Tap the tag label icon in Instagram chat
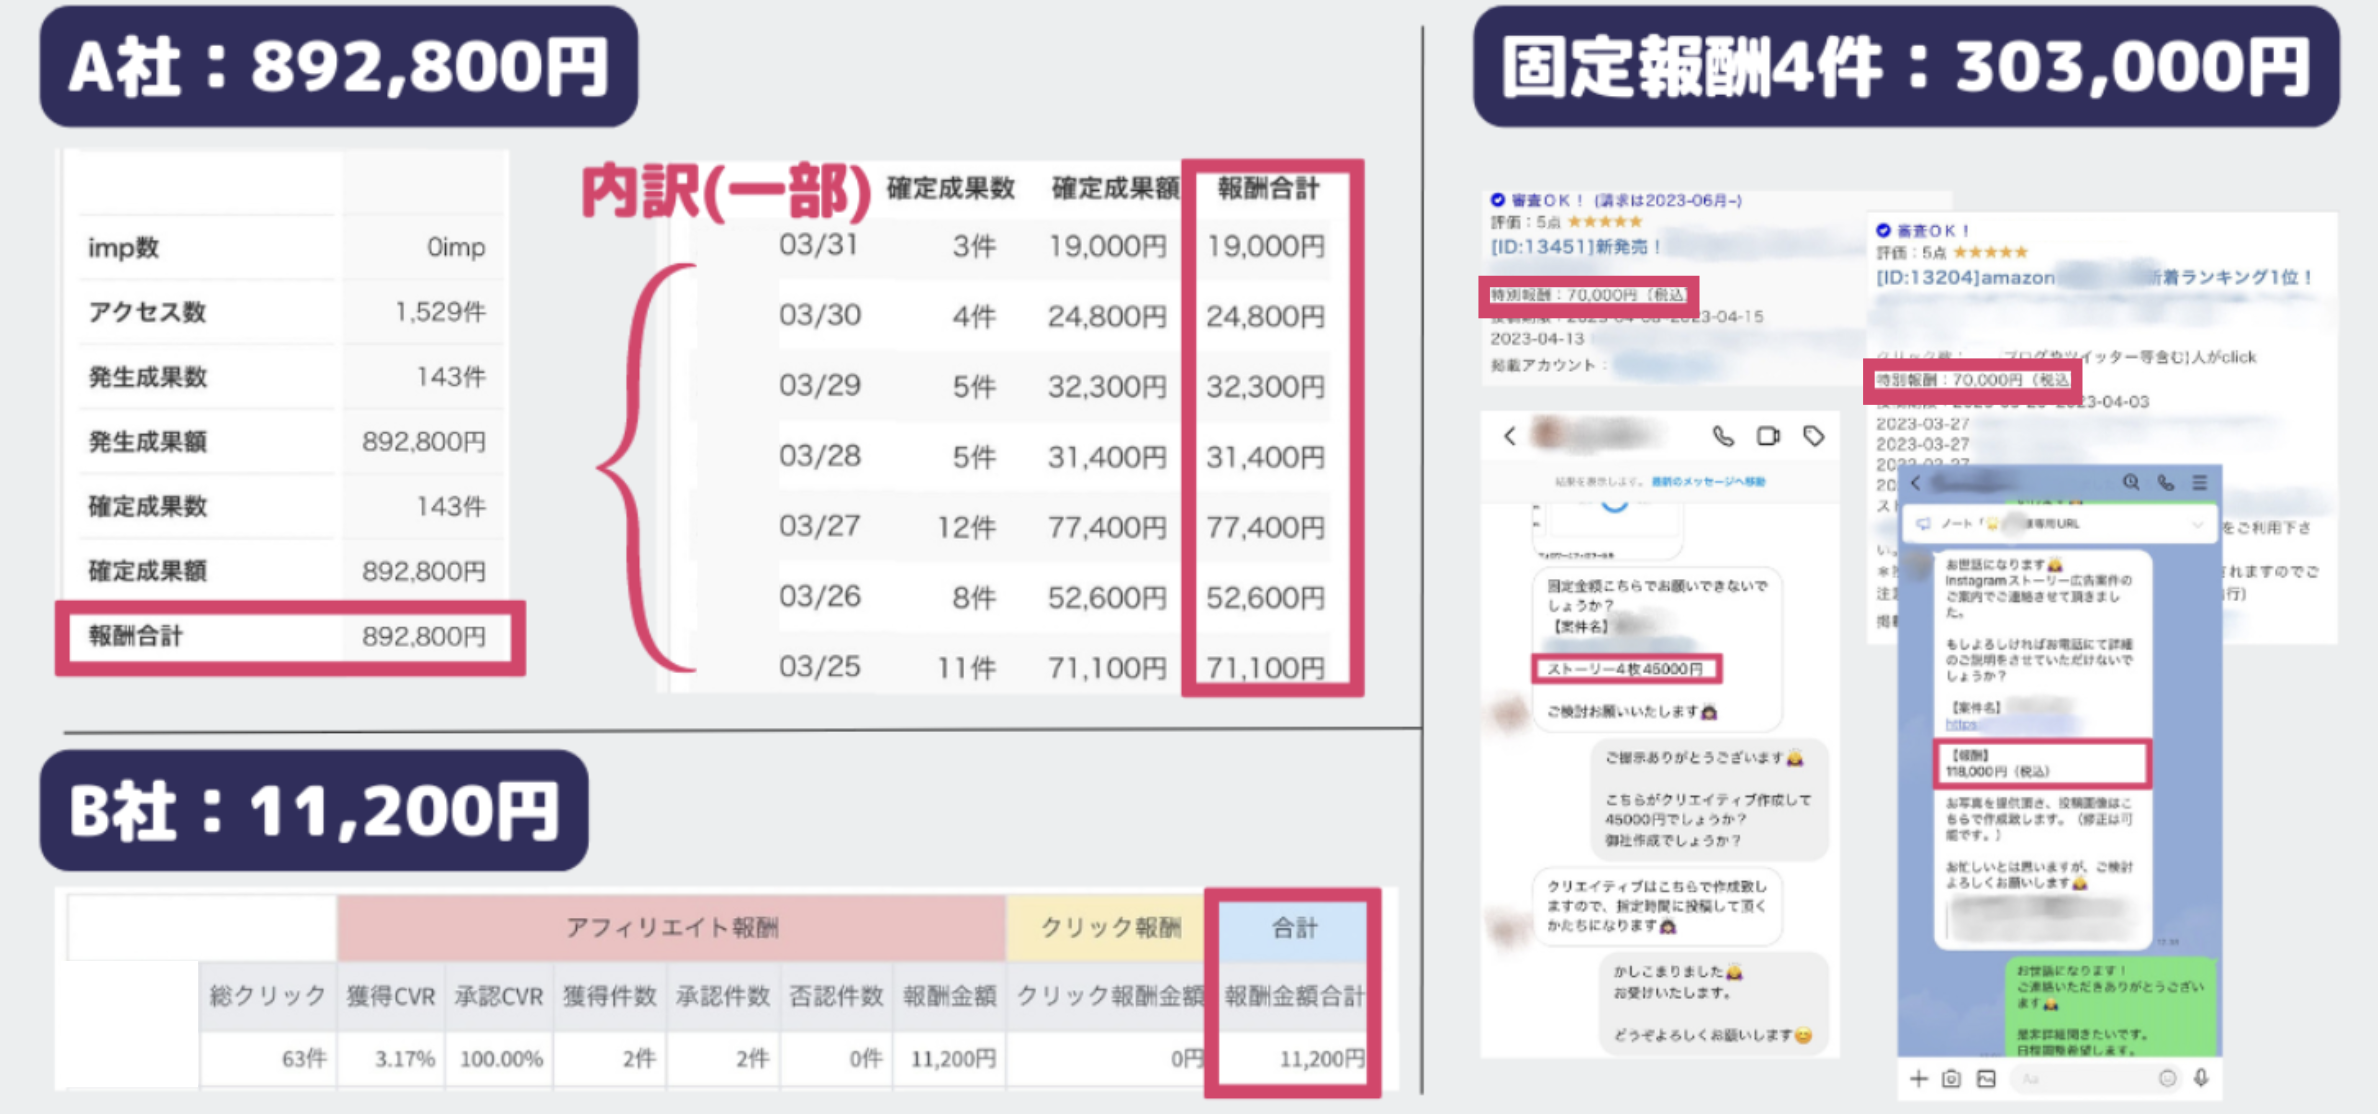The height and width of the screenshot is (1114, 2378). click(x=1814, y=436)
